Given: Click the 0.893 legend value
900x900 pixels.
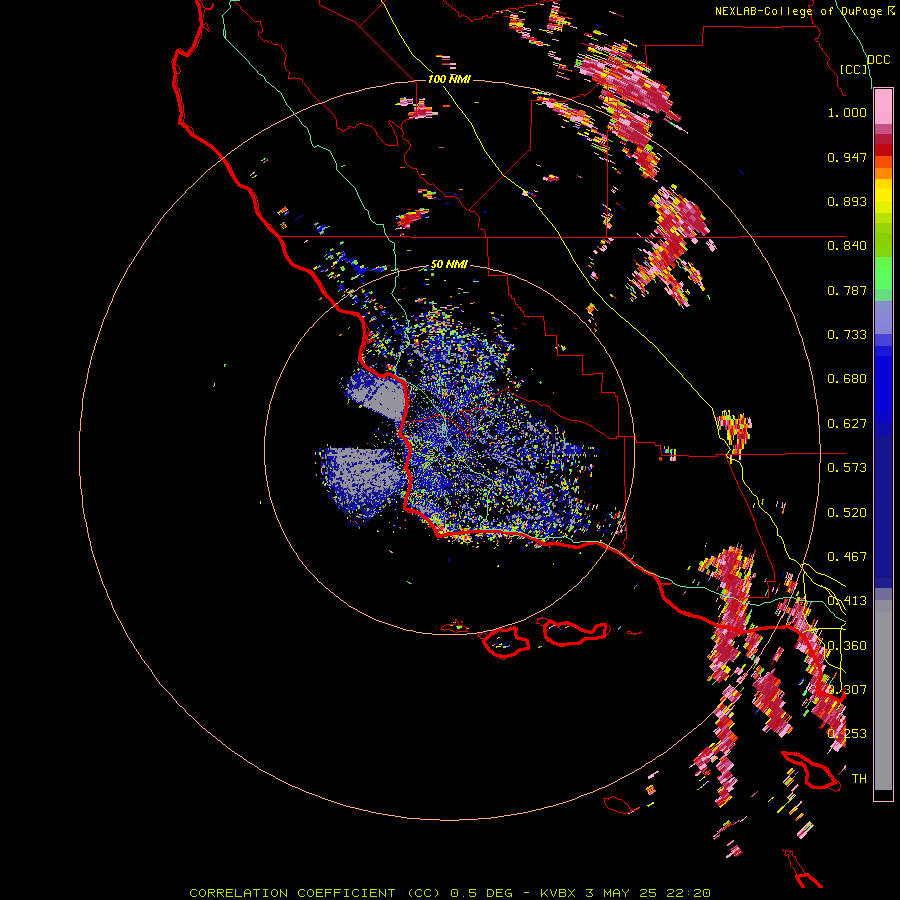Looking at the screenshot, I should pyautogui.click(x=847, y=201).
